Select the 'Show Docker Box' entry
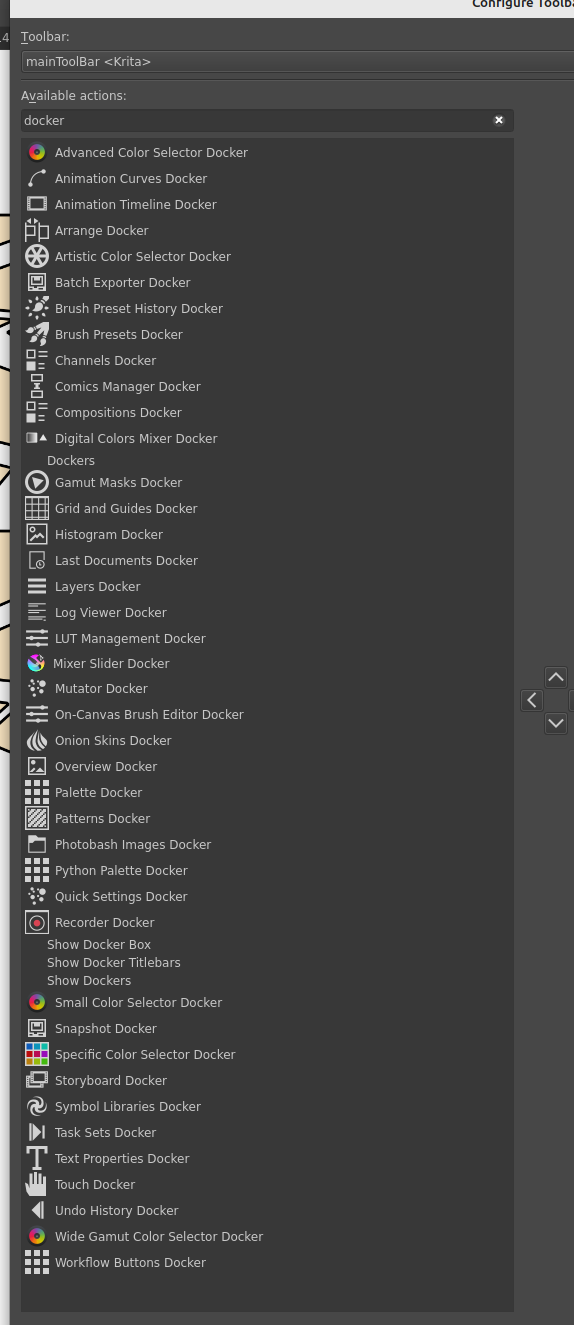 99,945
